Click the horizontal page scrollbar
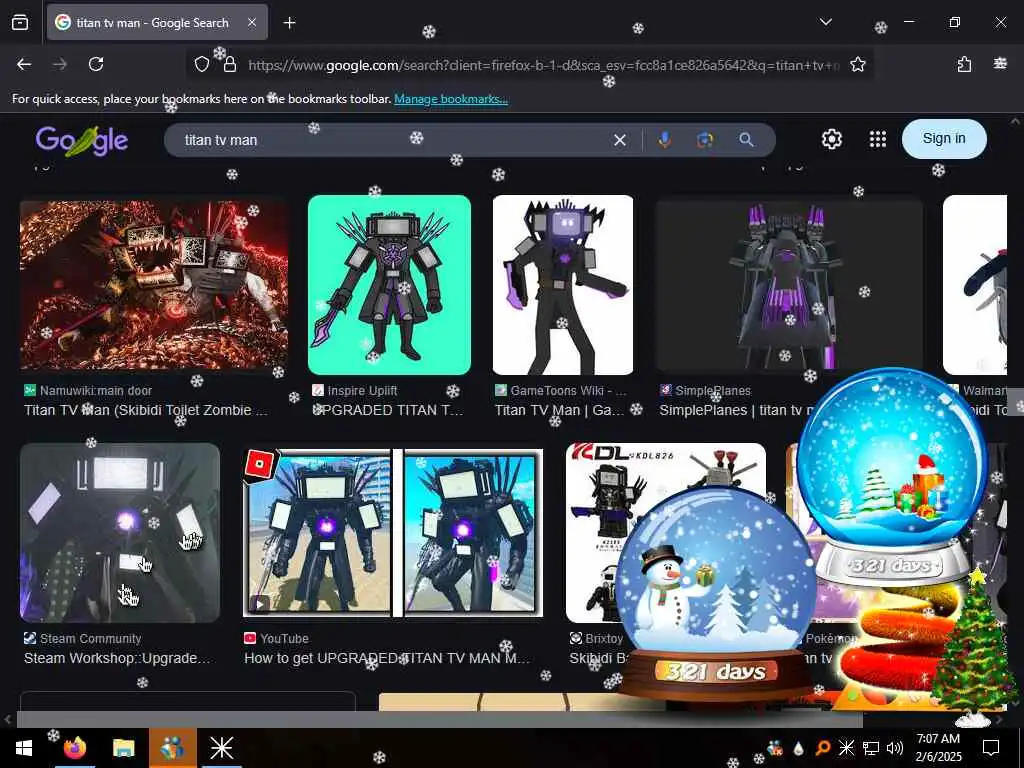This screenshot has width=1024, height=768. [439, 720]
